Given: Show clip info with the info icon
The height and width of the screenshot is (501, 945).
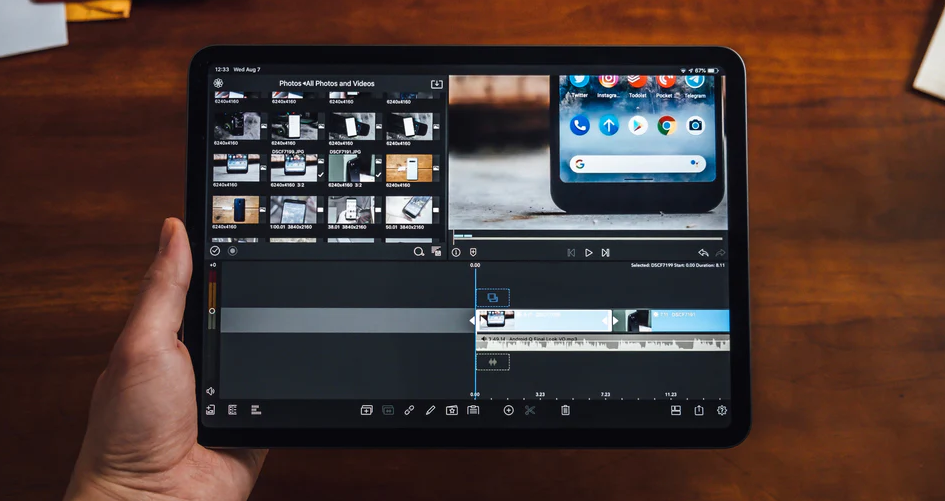Looking at the screenshot, I should (x=456, y=253).
